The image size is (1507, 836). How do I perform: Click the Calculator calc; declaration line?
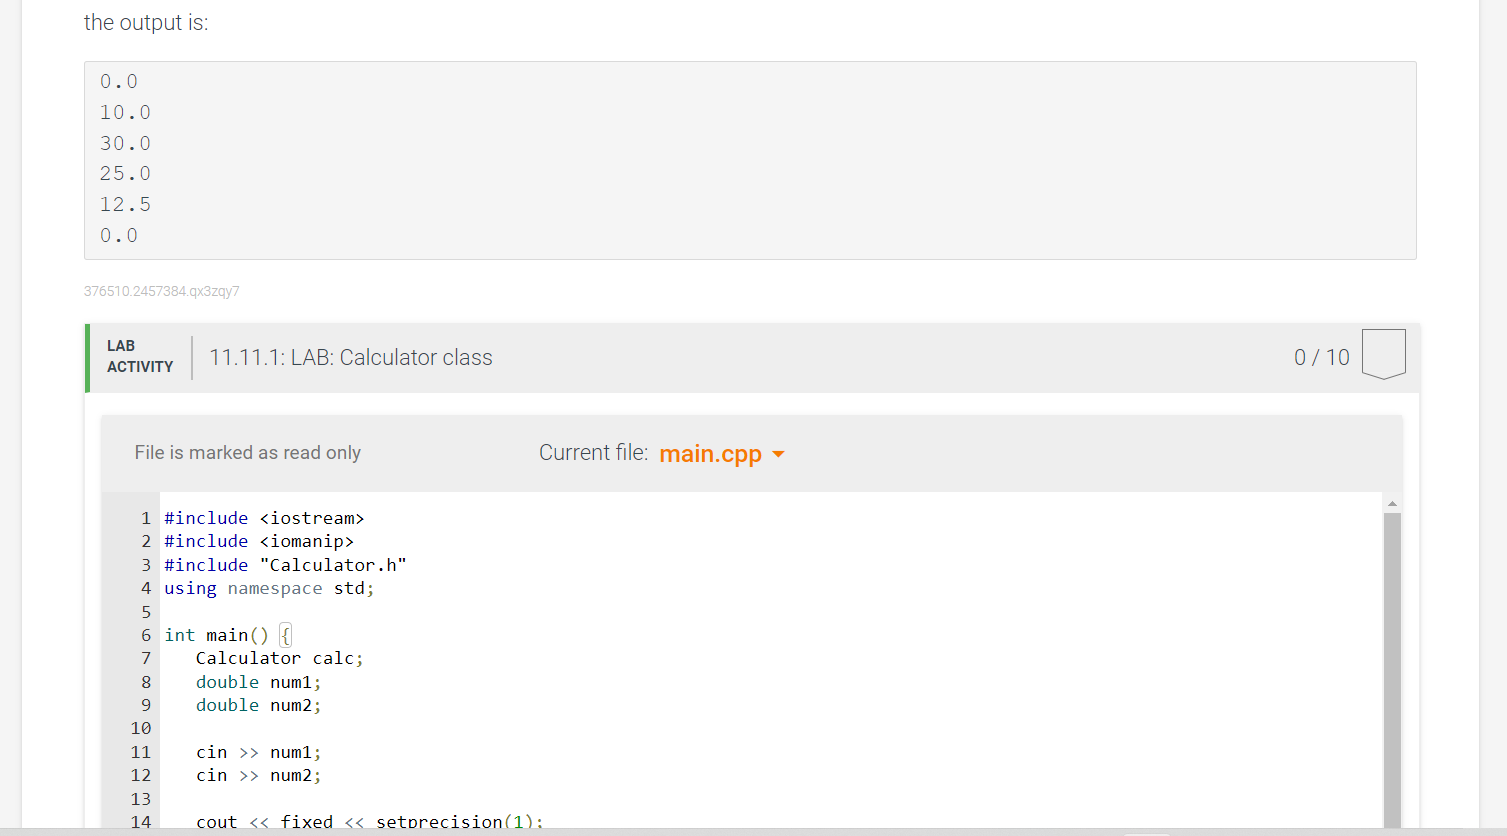click(280, 658)
